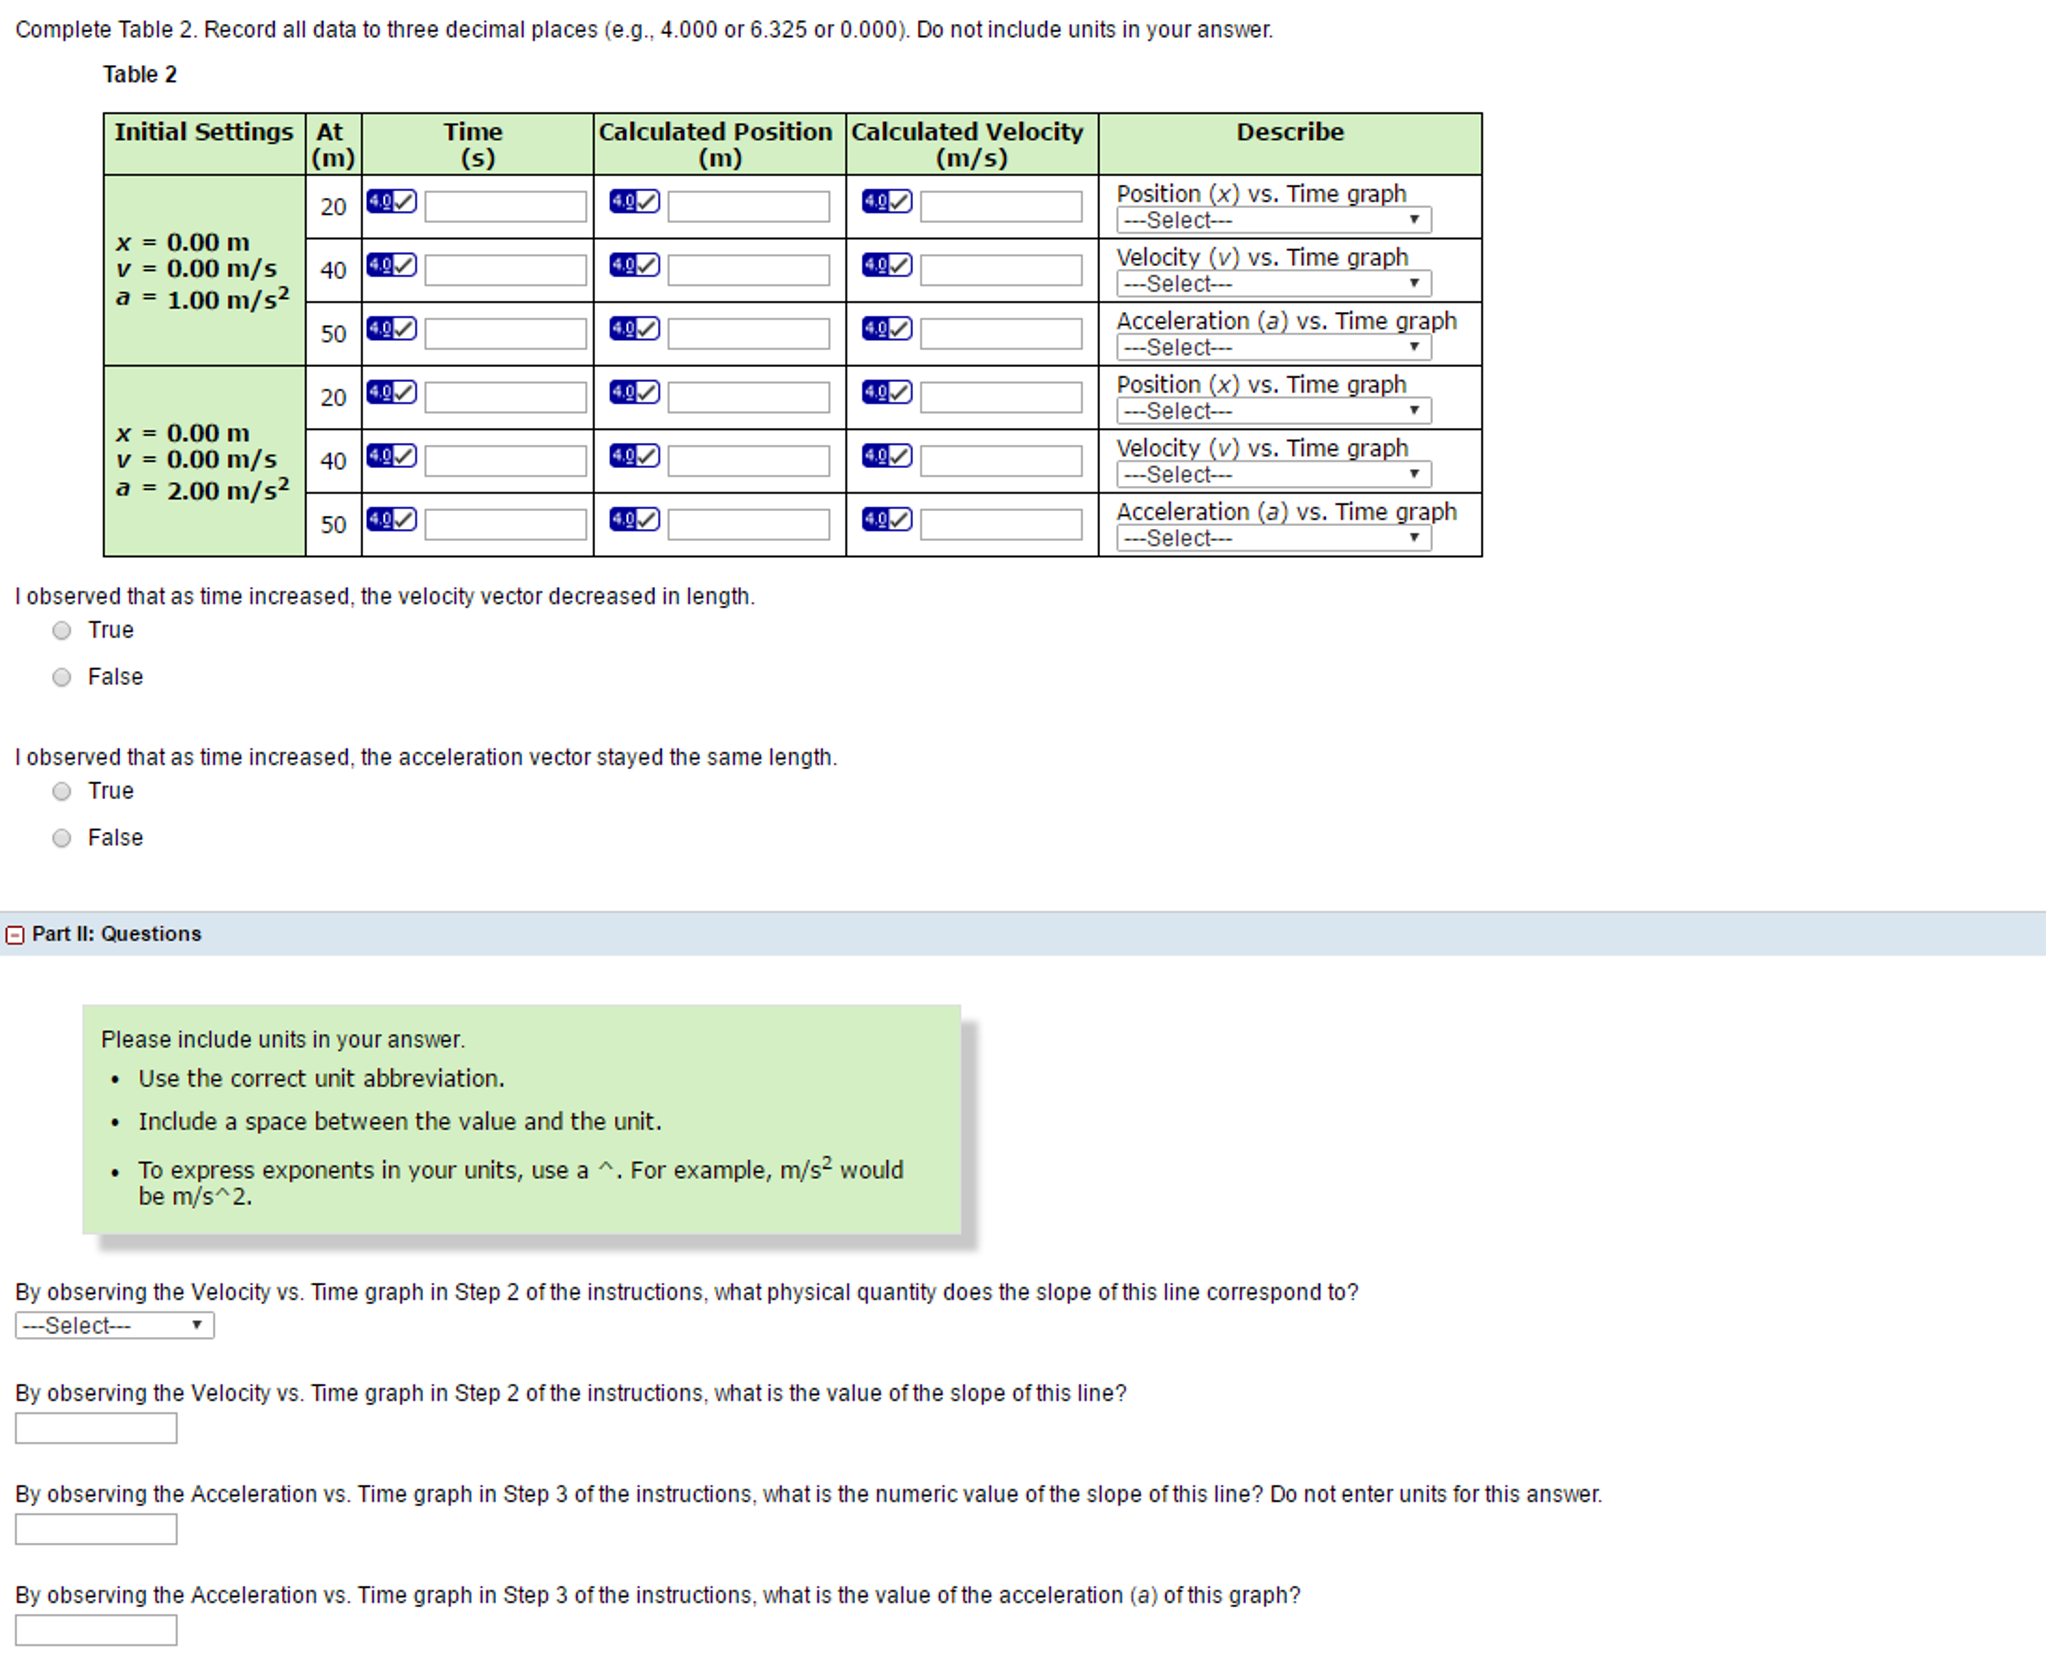This screenshot has width=2046, height=1676.
Task: Select True for the acceleration vector stayed same statement
Action: tap(61, 791)
